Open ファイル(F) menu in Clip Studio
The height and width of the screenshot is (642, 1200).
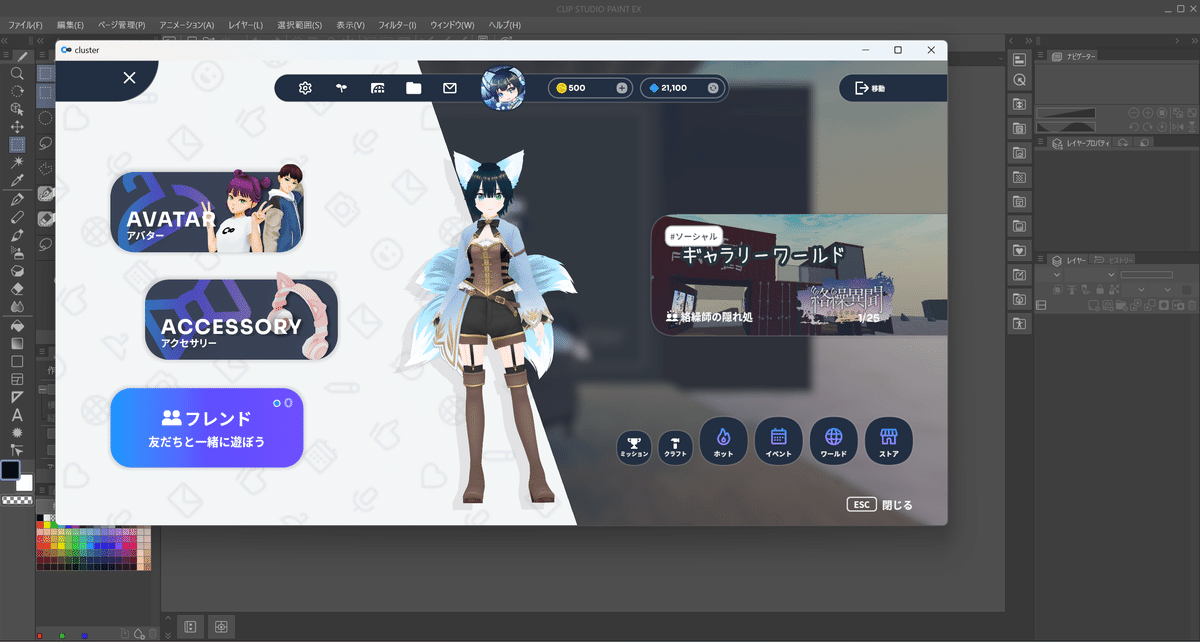pos(25,24)
